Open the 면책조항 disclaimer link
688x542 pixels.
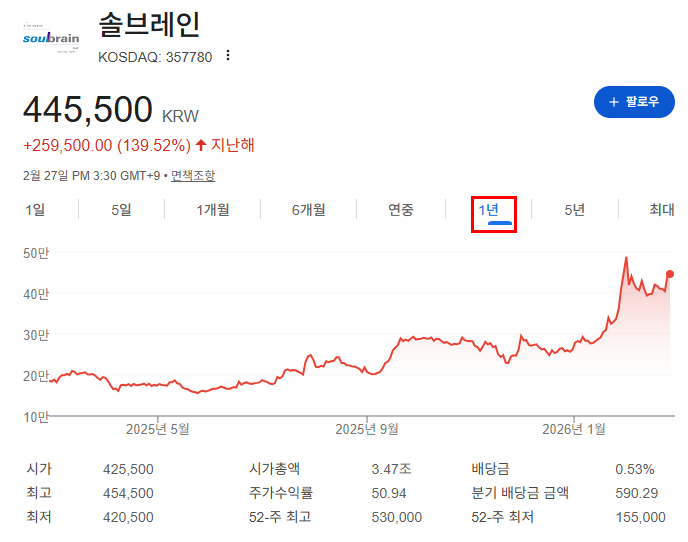click(x=193, y=176)
